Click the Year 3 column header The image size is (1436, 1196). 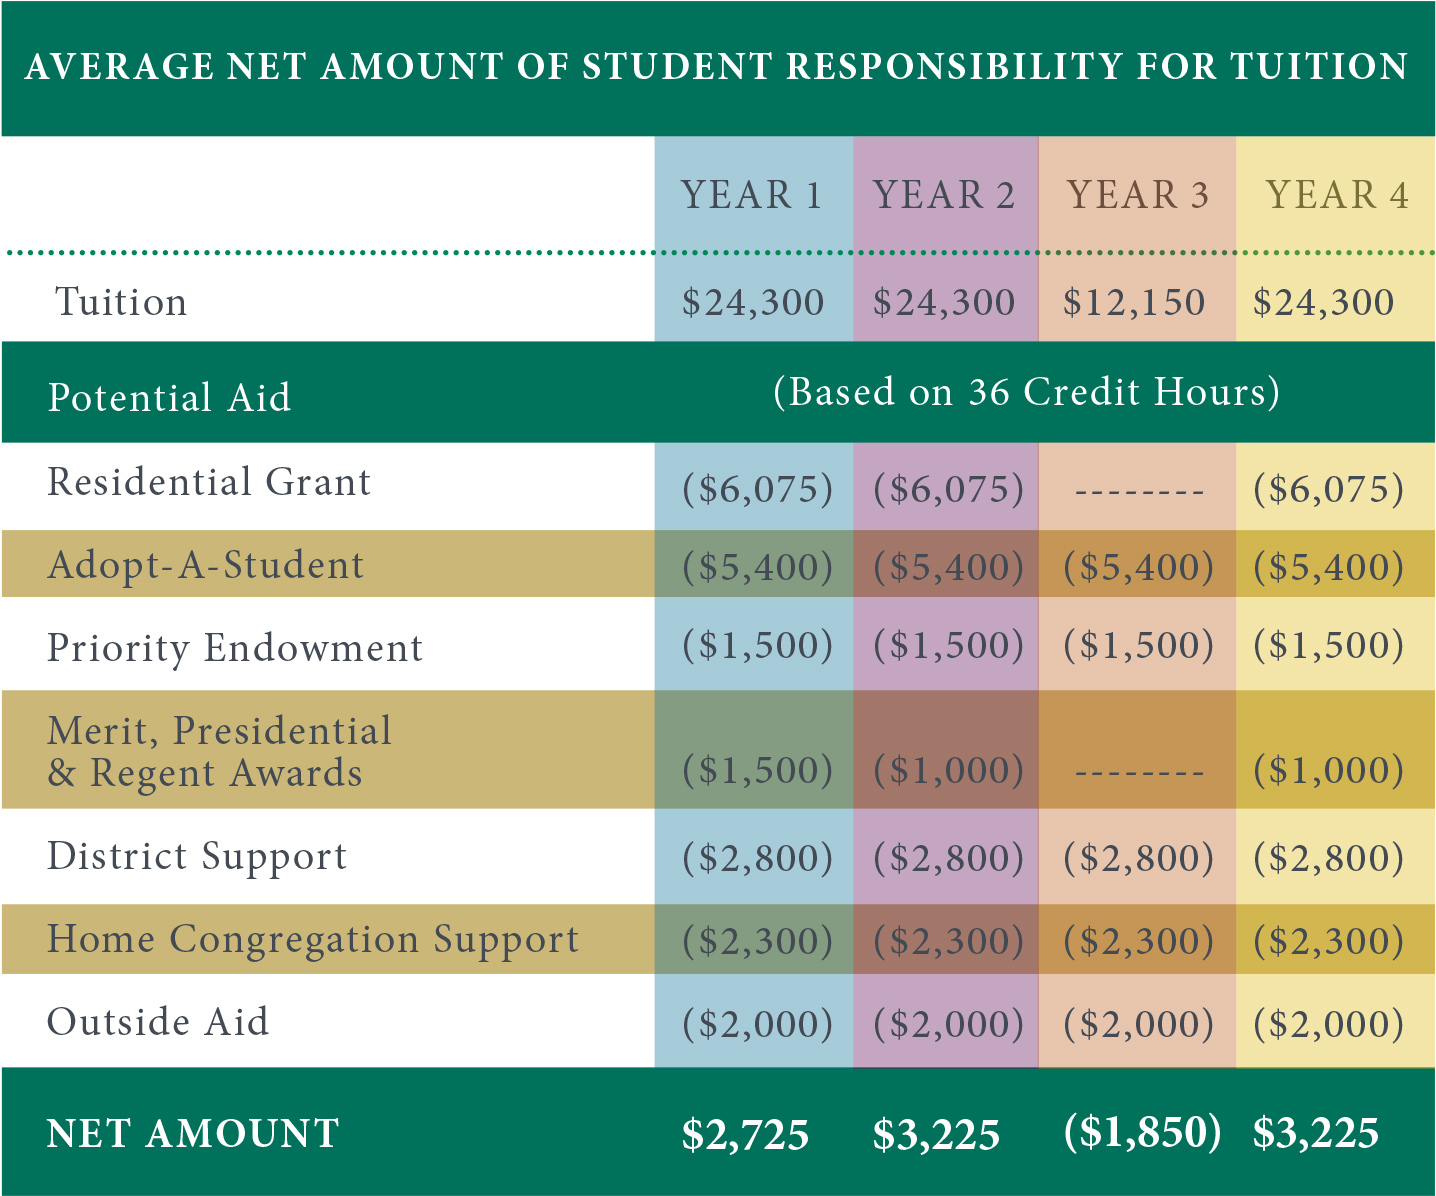pyautogui.click(x=1138, y=195)
